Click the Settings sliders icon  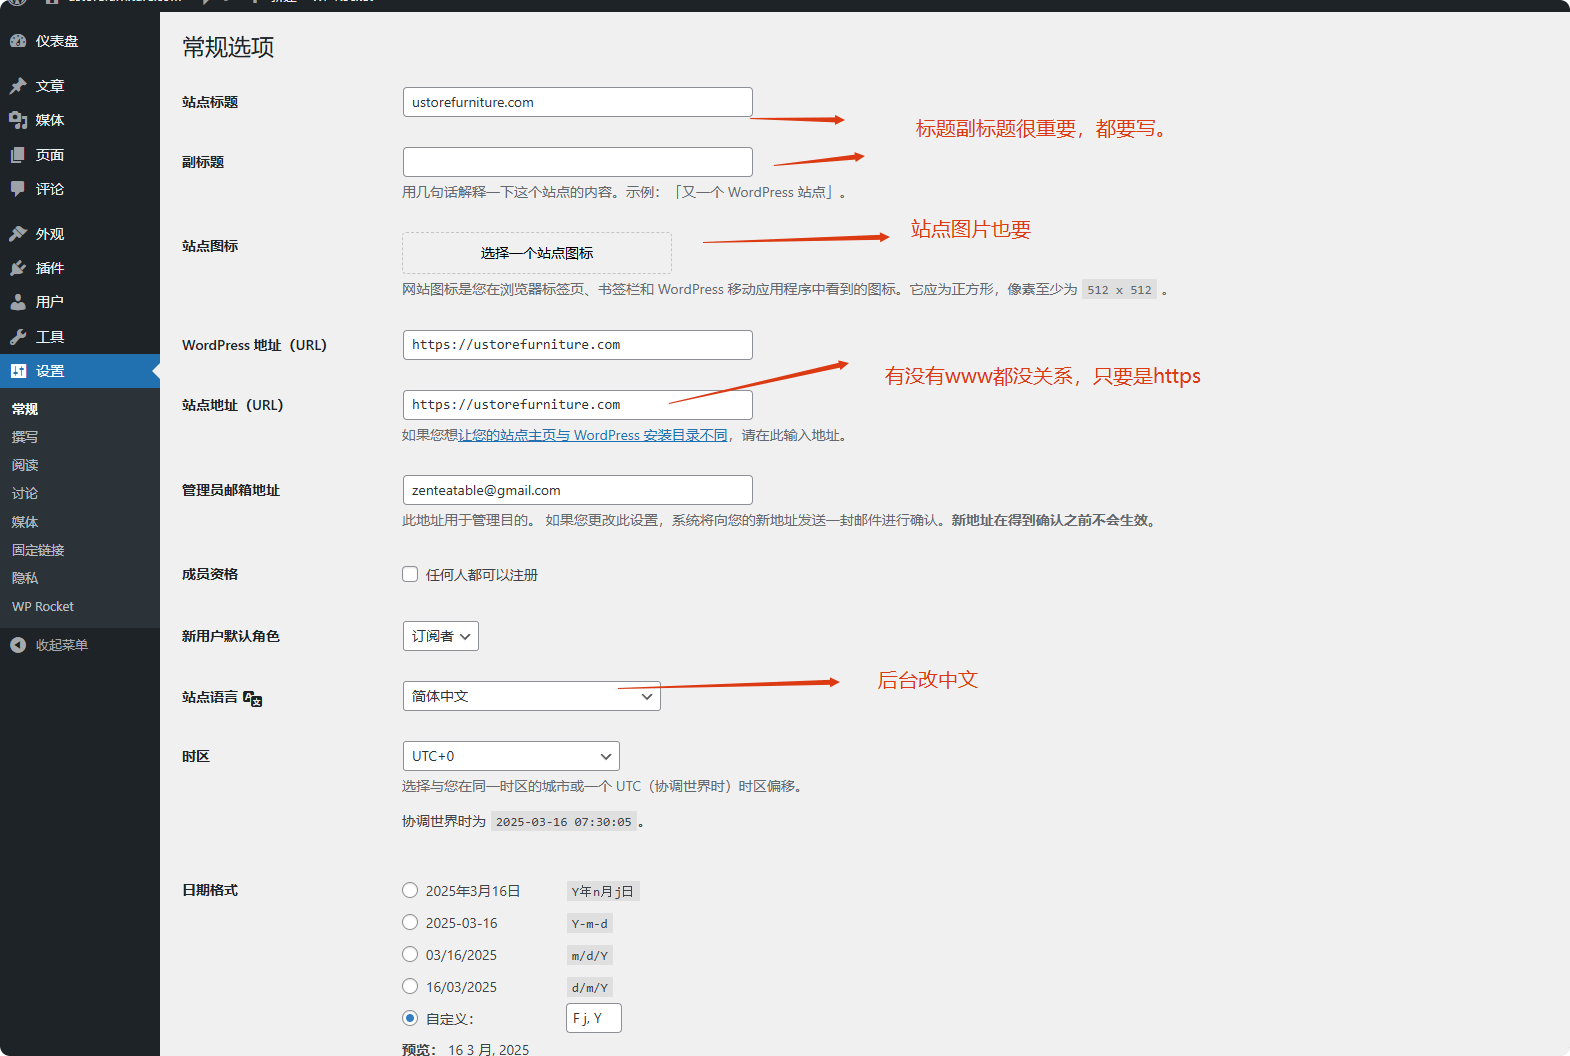point(18,371)
